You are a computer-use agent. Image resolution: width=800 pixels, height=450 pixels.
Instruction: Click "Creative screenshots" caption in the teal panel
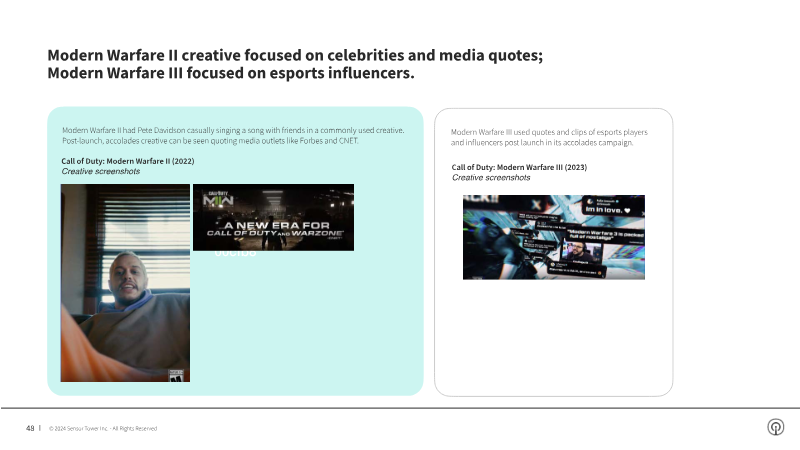(101, 172)
